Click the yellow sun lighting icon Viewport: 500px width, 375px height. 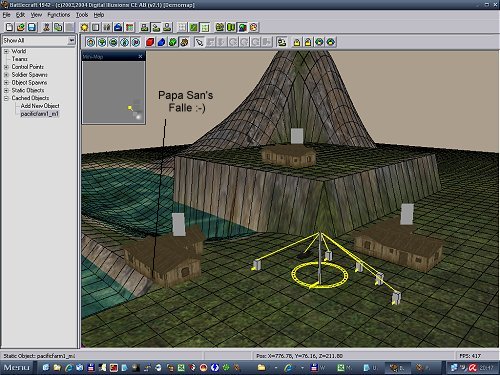84,27
